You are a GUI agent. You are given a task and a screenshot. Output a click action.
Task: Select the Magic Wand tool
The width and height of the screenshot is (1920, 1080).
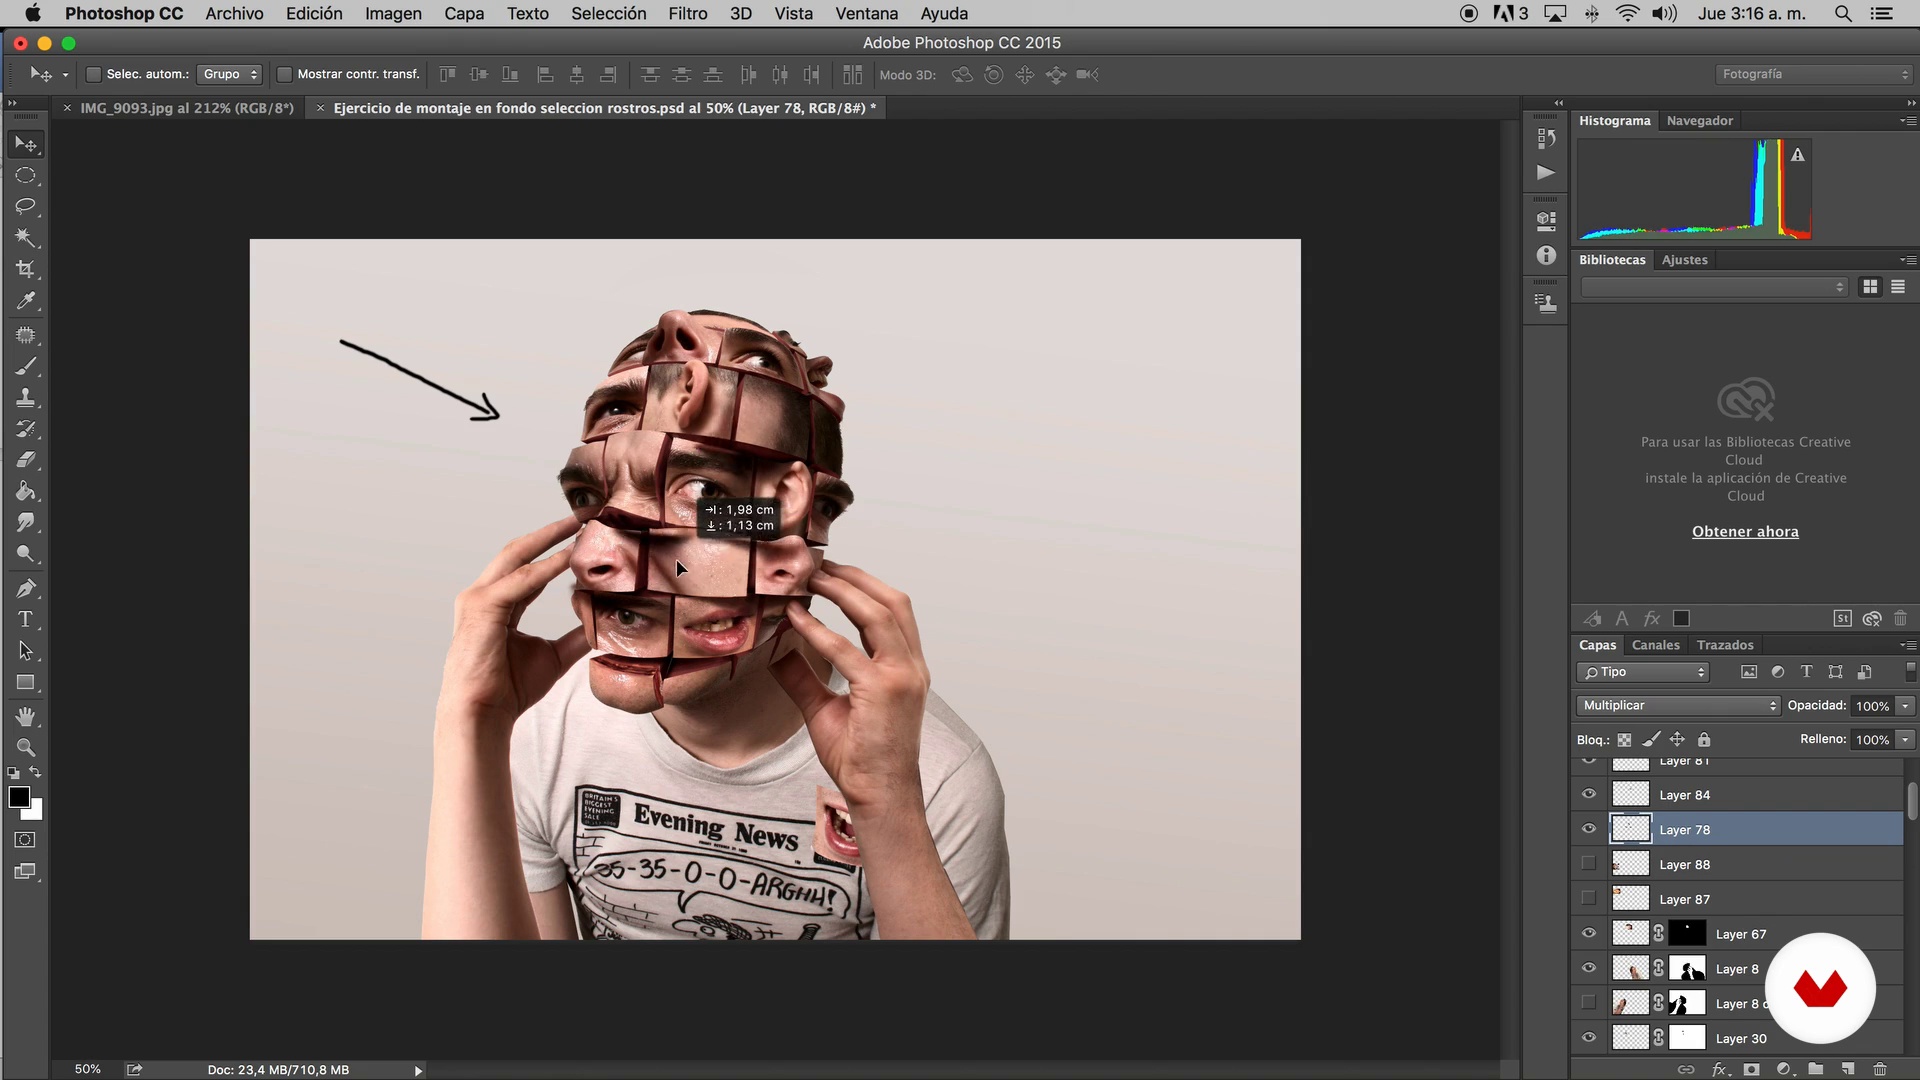coord(26,238)
